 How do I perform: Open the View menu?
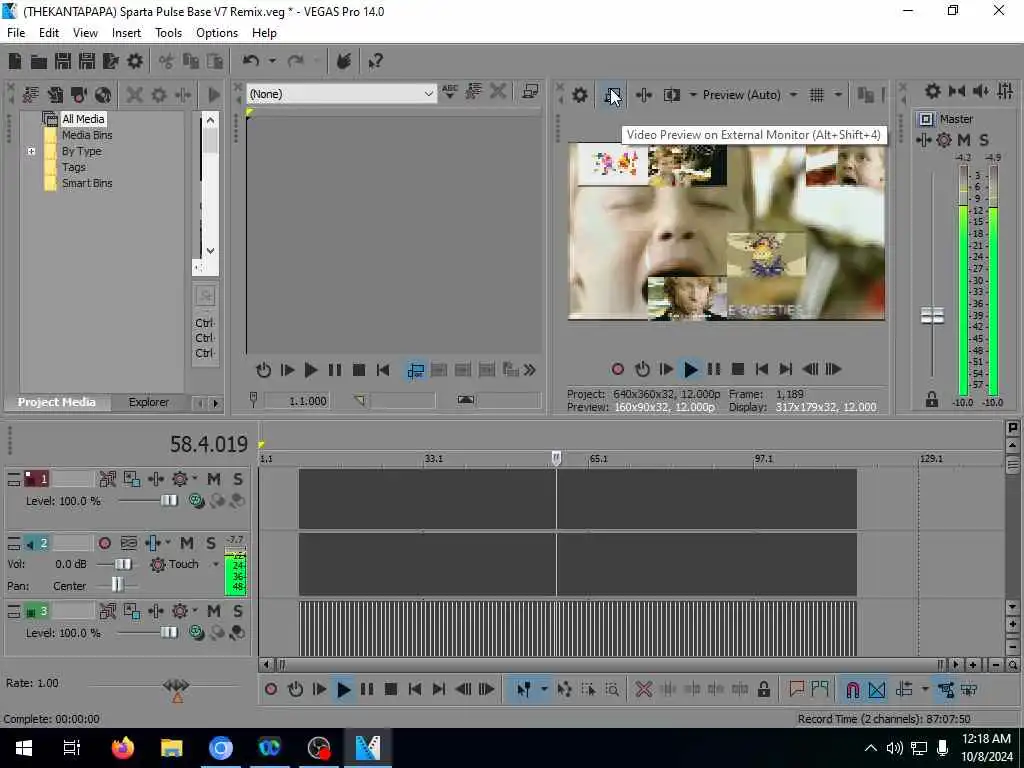[x=85, y=33]
